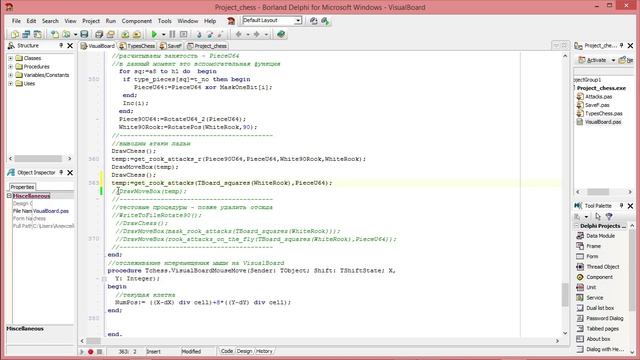Collapse the Delphi Projects palette category
Screen dimensions: 640x360
pos(577,226)
